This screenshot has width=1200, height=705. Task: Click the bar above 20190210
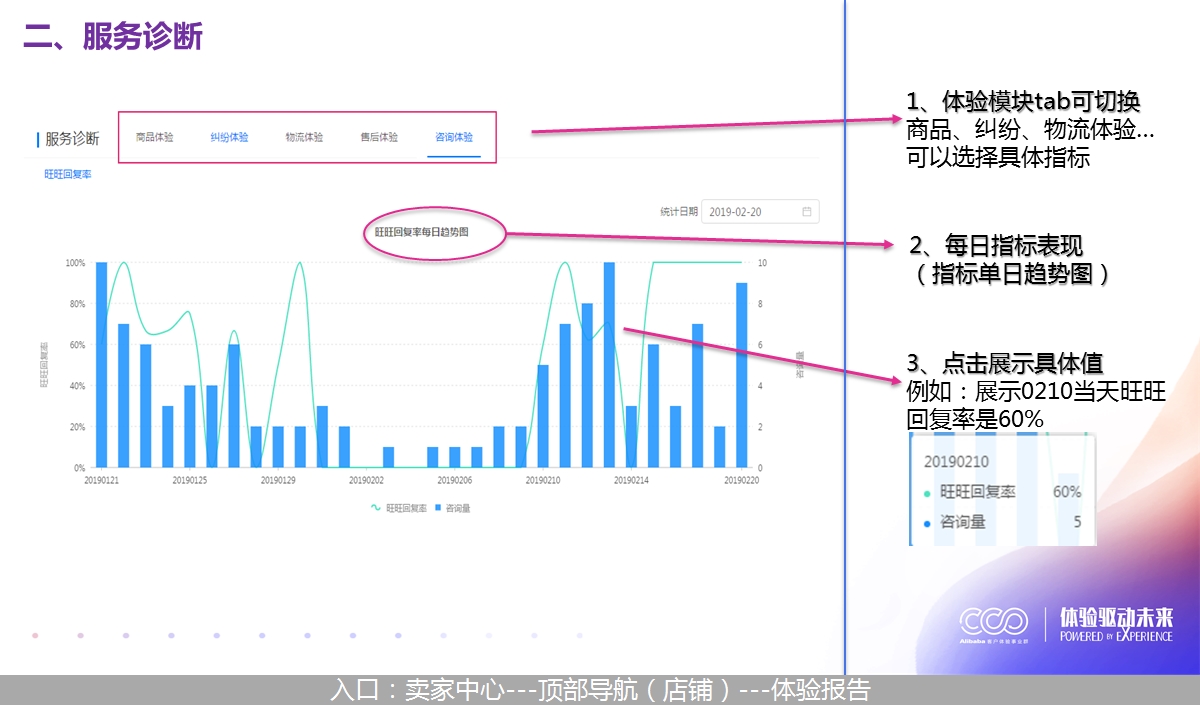(x=543, y=416)
